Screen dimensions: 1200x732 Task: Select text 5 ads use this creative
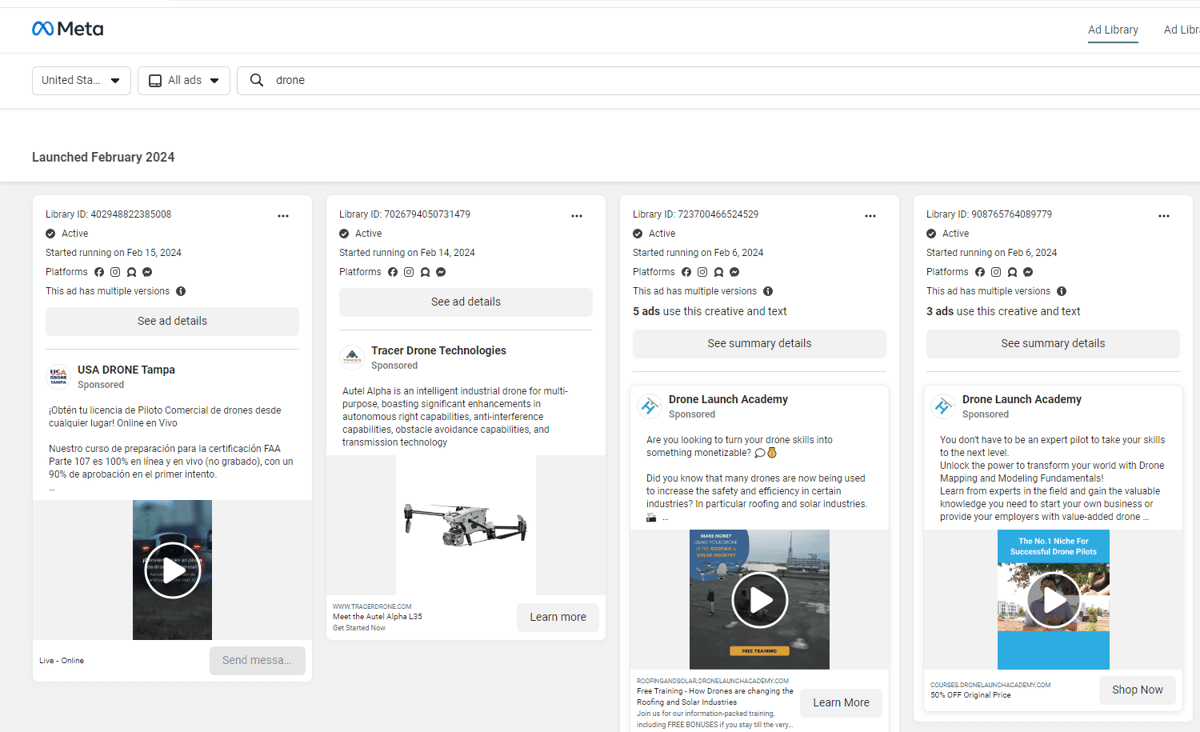point(710,311)
